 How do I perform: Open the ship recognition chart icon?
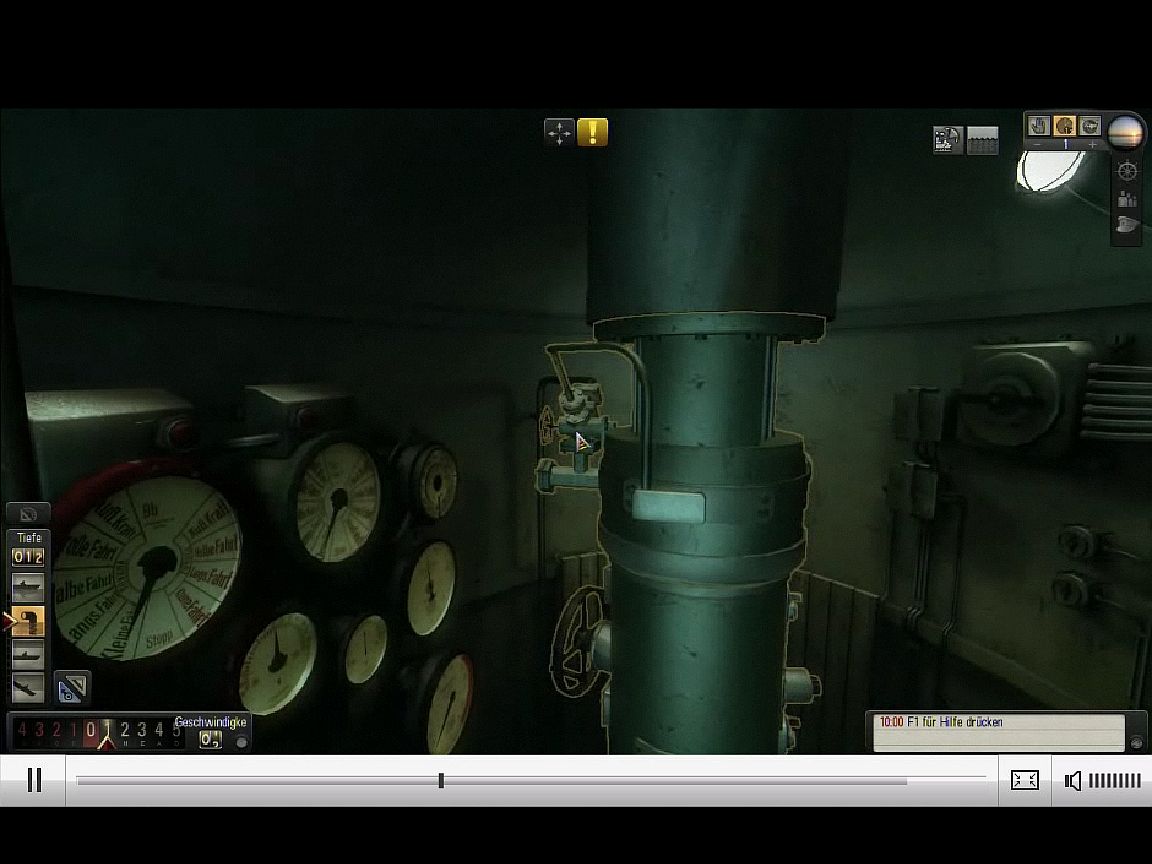pos(948,140)
